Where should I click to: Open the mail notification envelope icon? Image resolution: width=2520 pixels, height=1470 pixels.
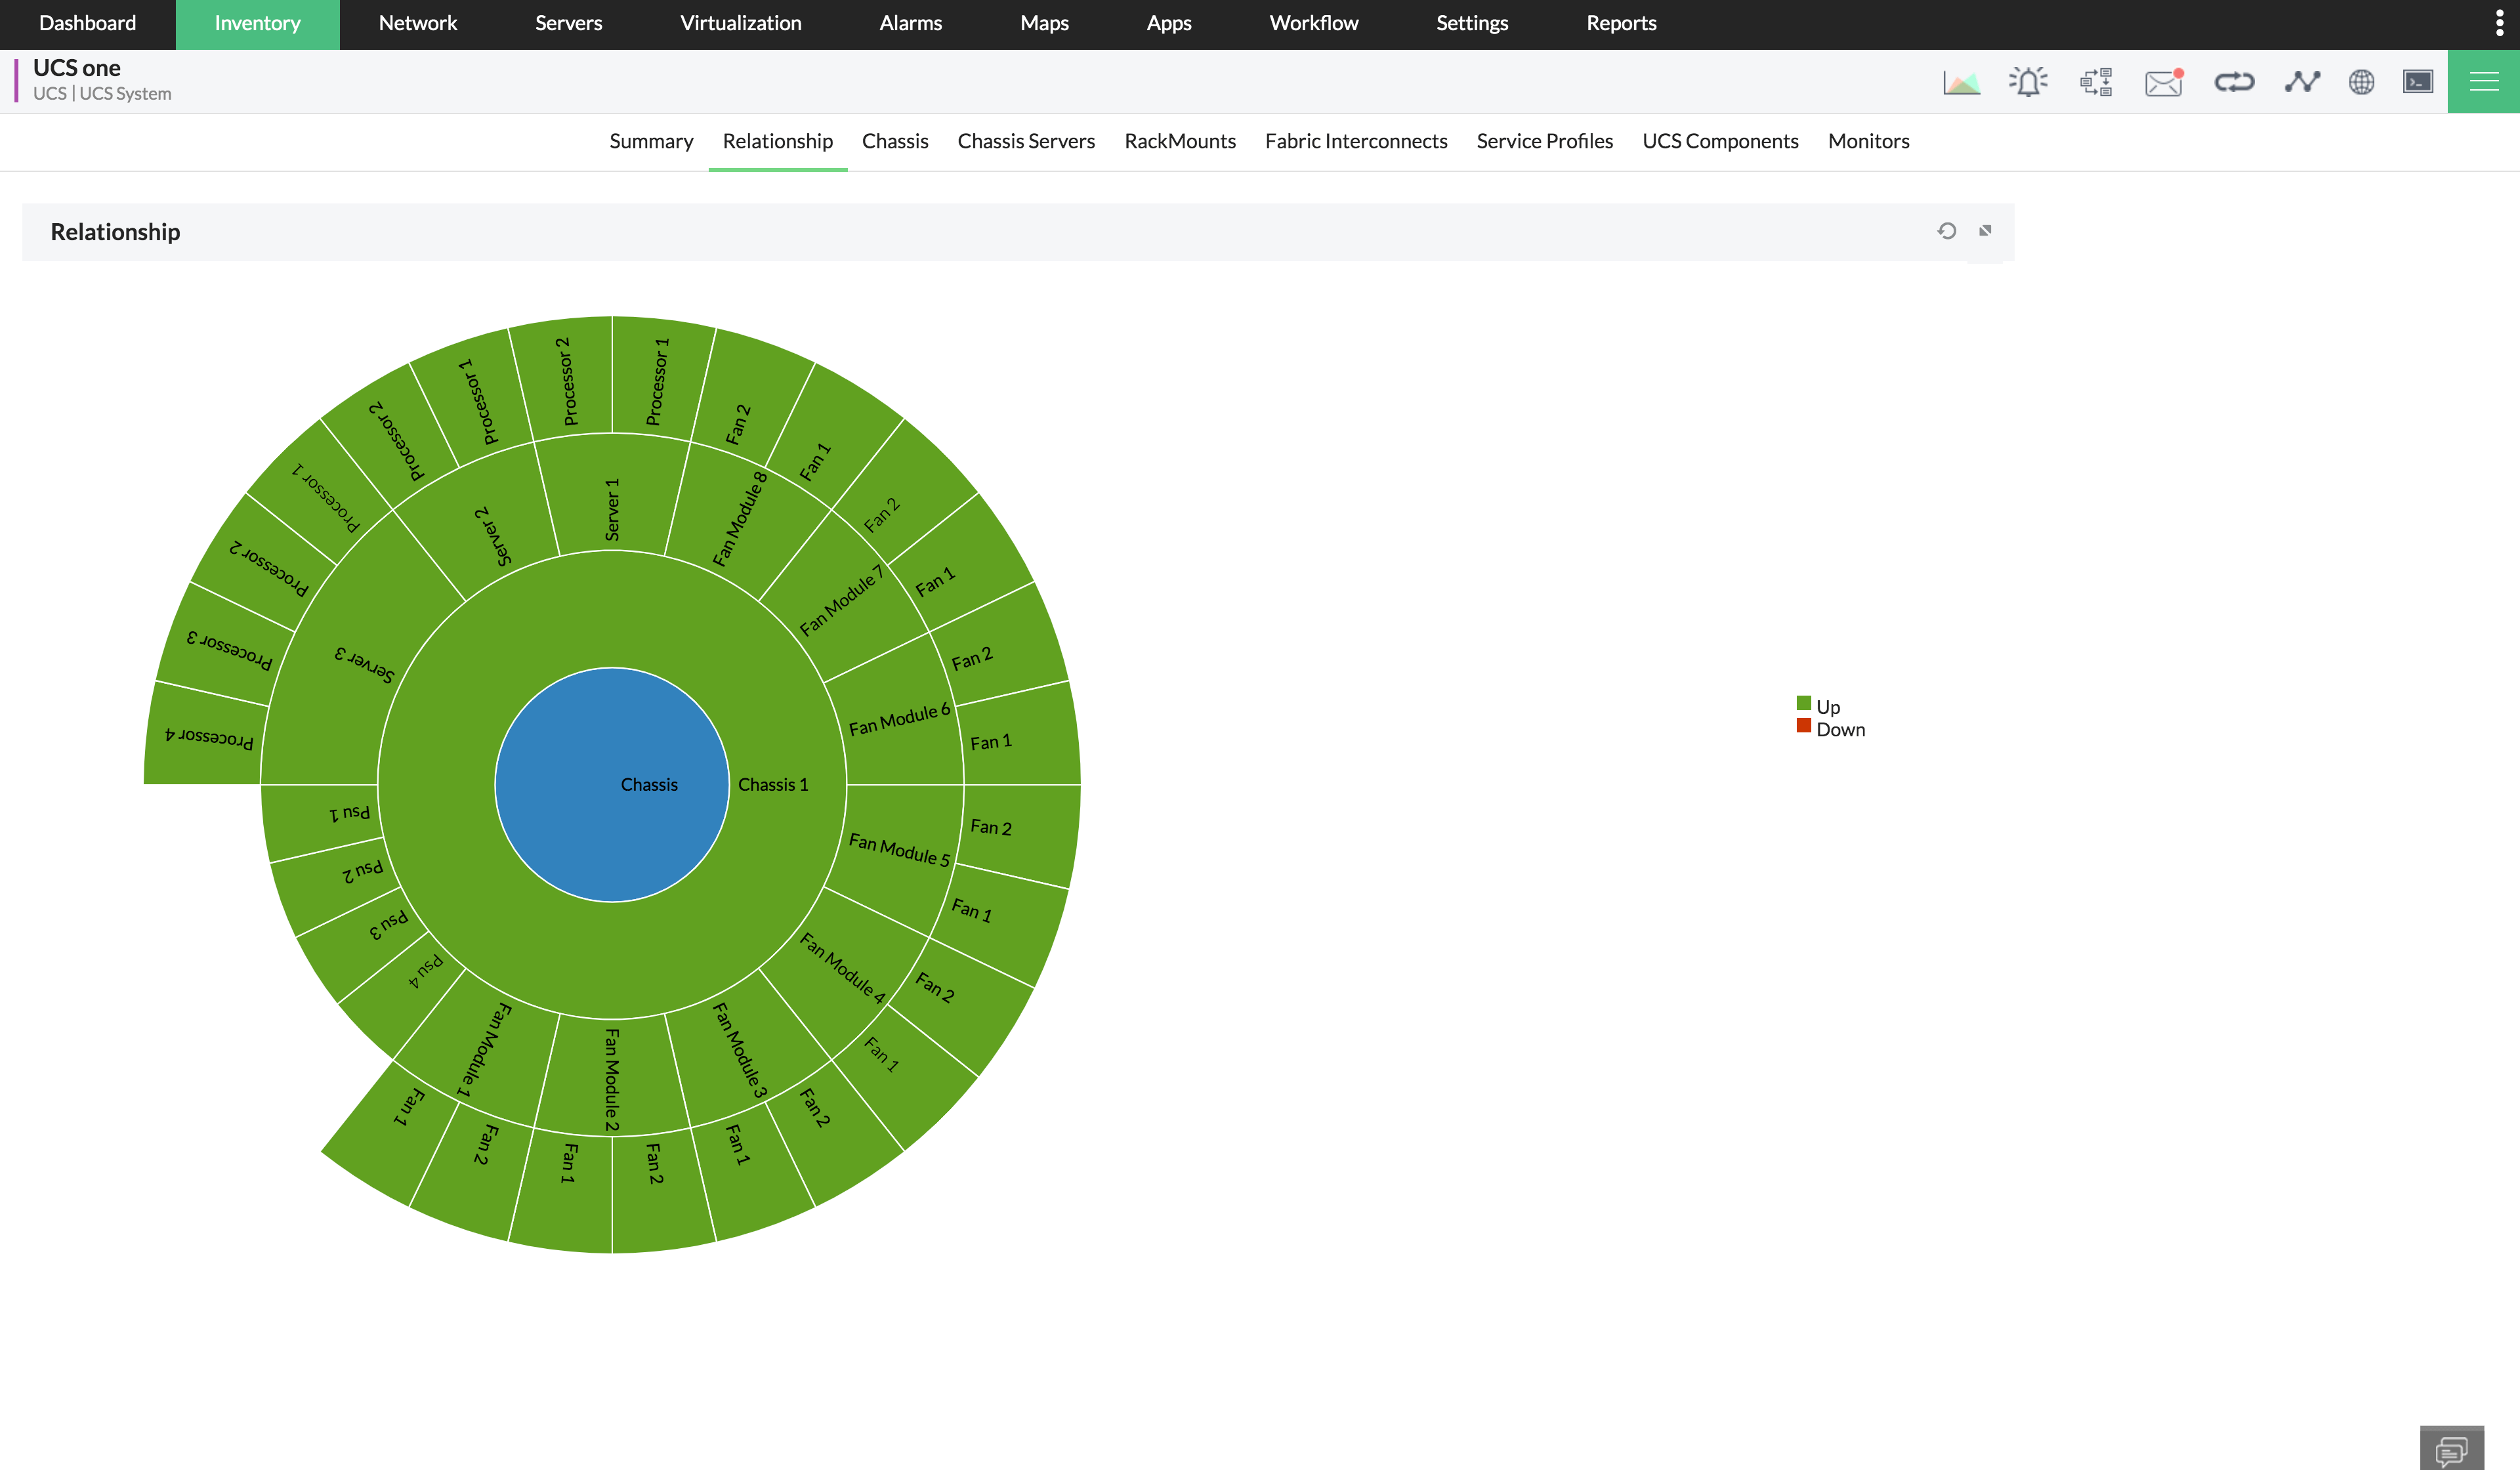[x=2163, y=82]
